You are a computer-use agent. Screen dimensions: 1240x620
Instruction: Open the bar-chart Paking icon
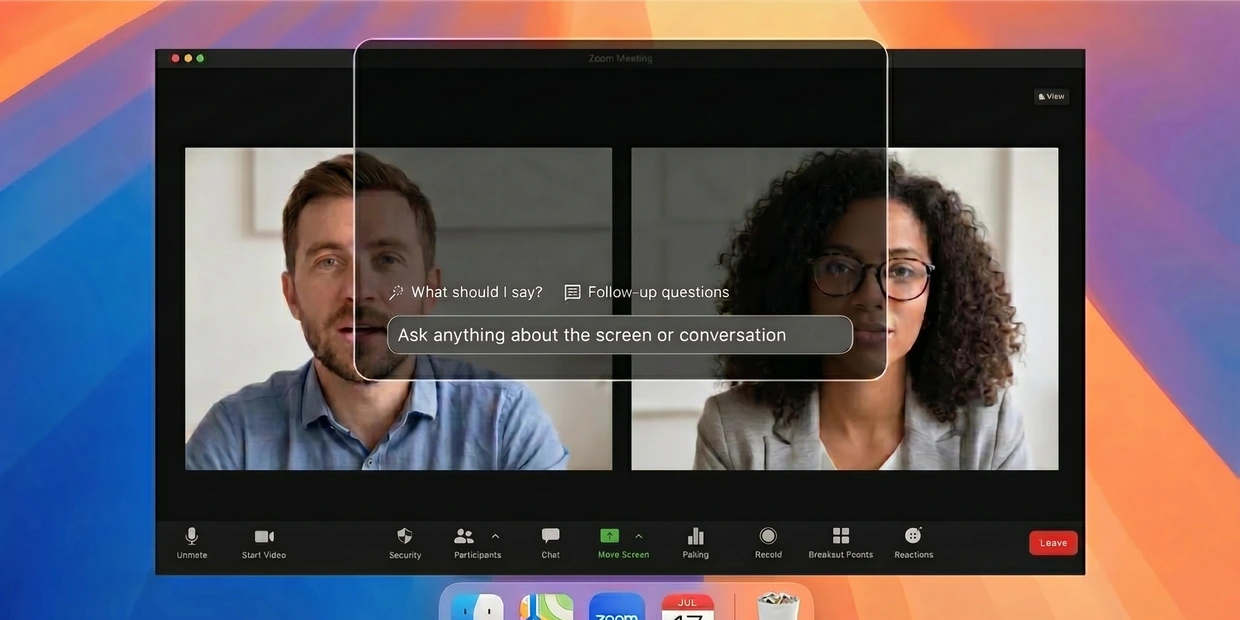click(x=696, y=543)
